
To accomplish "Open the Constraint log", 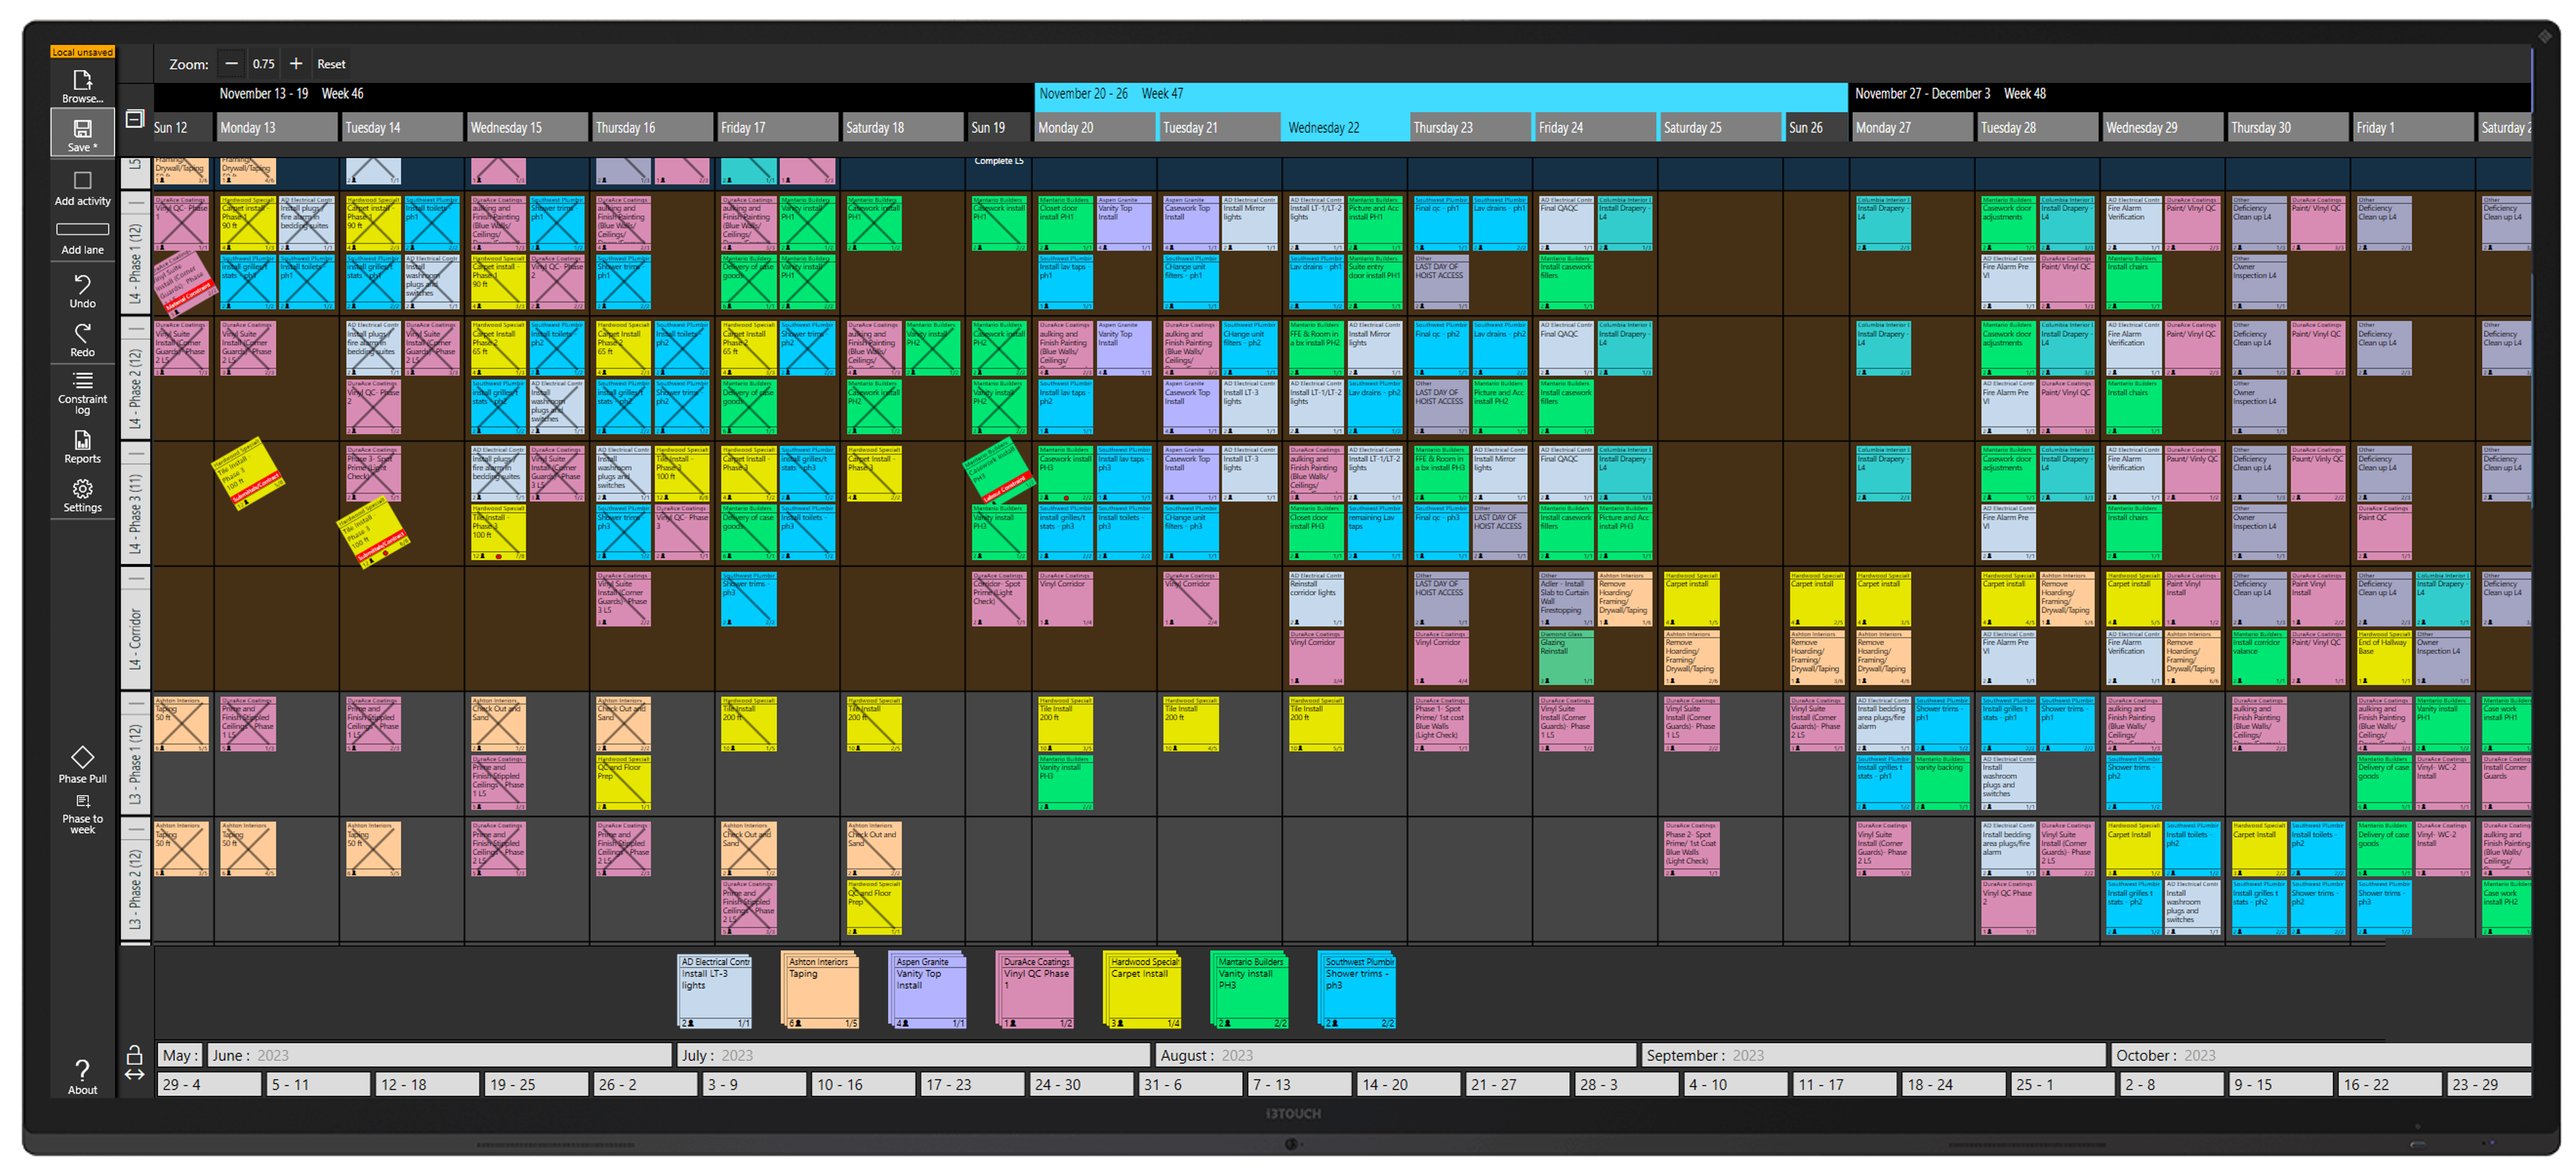I will pyautogui.click(x=82, y=392).
